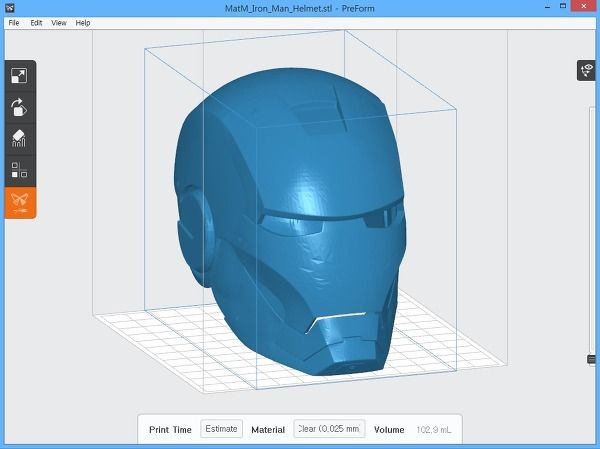Click the Material label
Screen dimensions: 600x449
click(268, 430)
